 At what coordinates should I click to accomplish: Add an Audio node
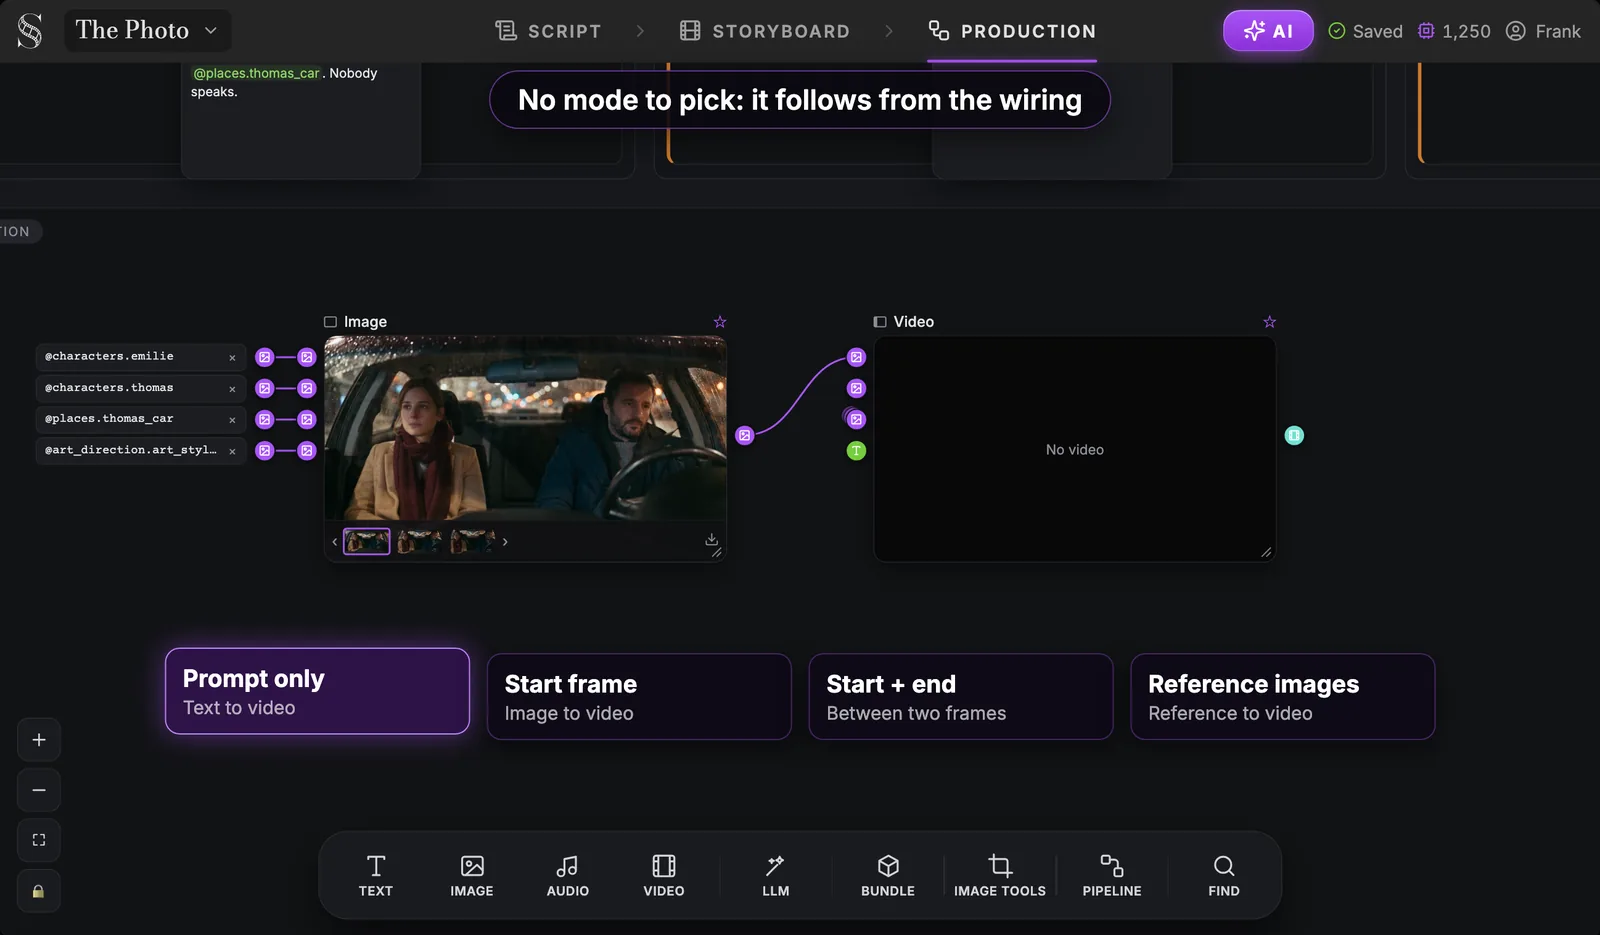point(568,875)
